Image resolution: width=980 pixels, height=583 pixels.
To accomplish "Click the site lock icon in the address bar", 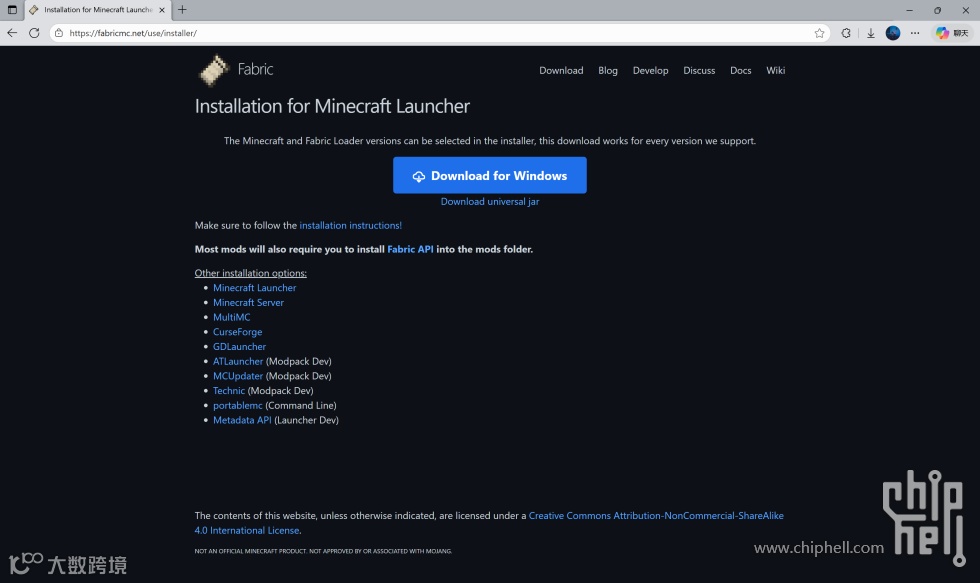I will point(59,33).
